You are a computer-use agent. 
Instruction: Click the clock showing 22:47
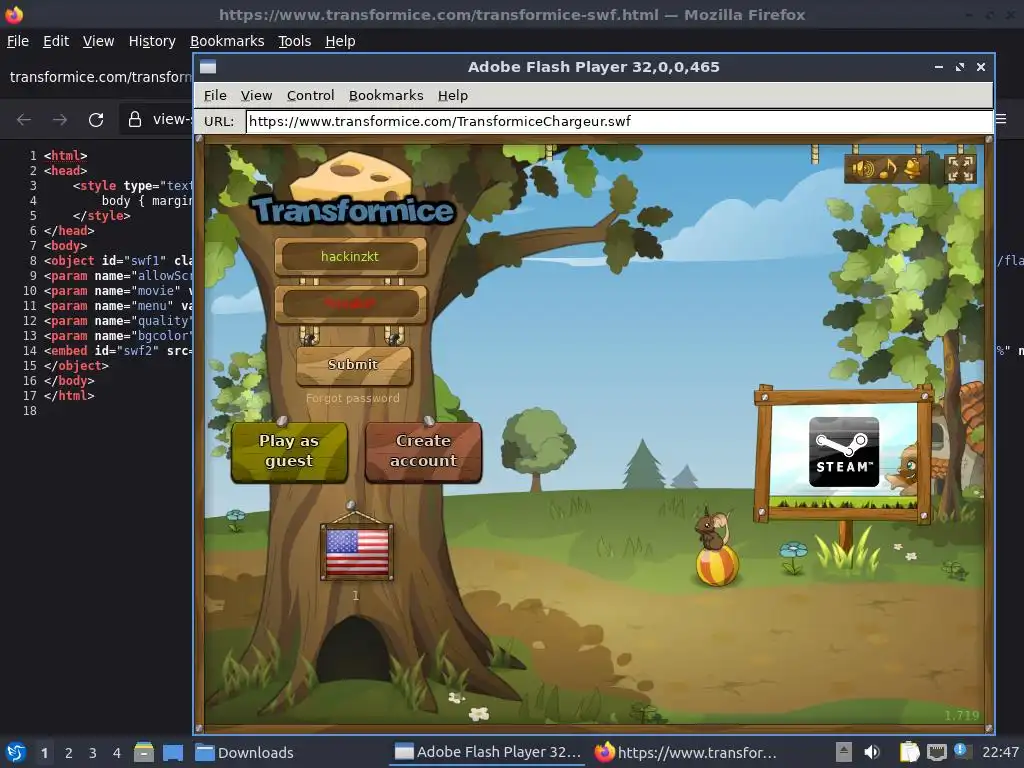tap(1000, 752)
